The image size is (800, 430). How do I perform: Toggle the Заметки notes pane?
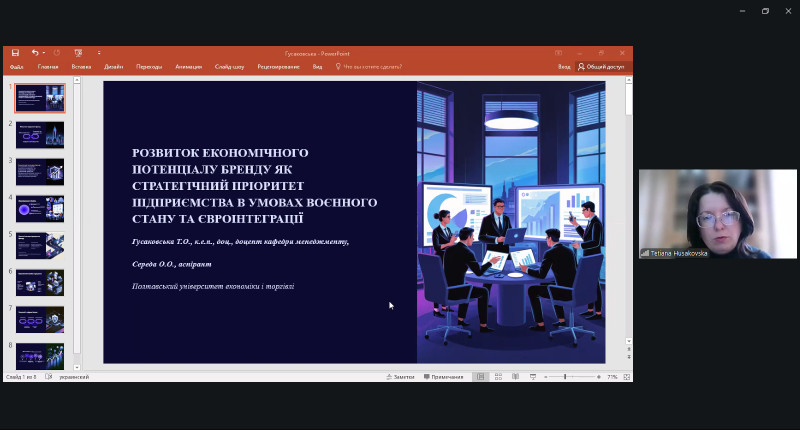point(400,377)
